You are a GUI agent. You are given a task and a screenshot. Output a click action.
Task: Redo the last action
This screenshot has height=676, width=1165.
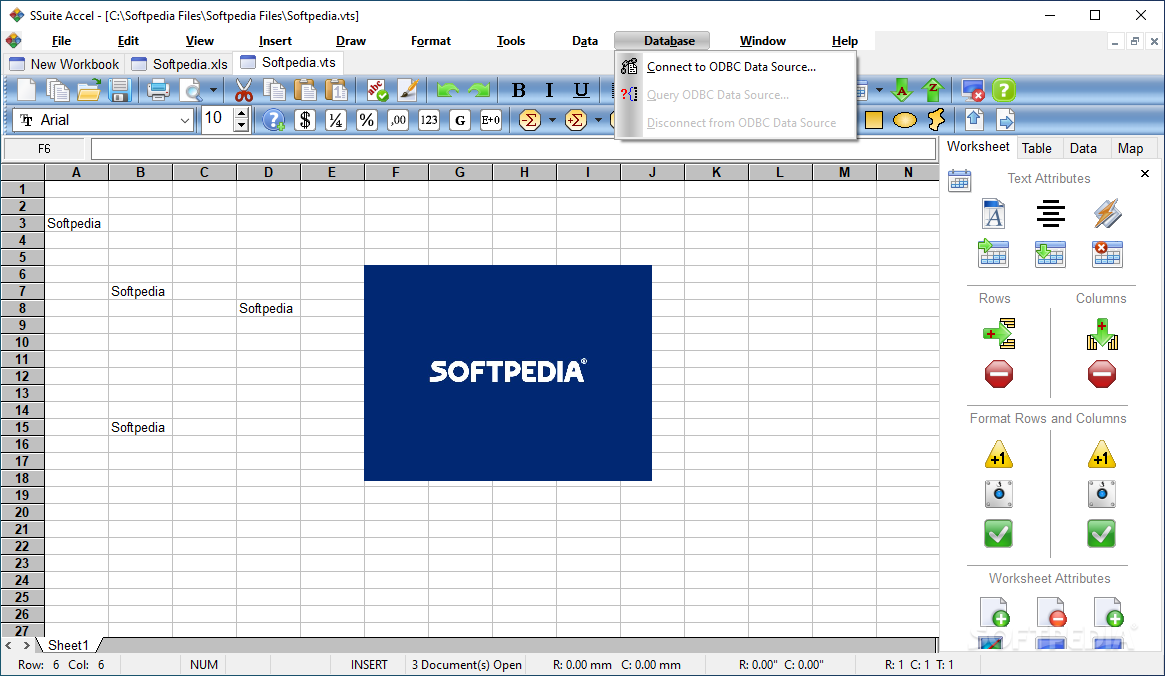pyautogui.click(x=478, y=91)
